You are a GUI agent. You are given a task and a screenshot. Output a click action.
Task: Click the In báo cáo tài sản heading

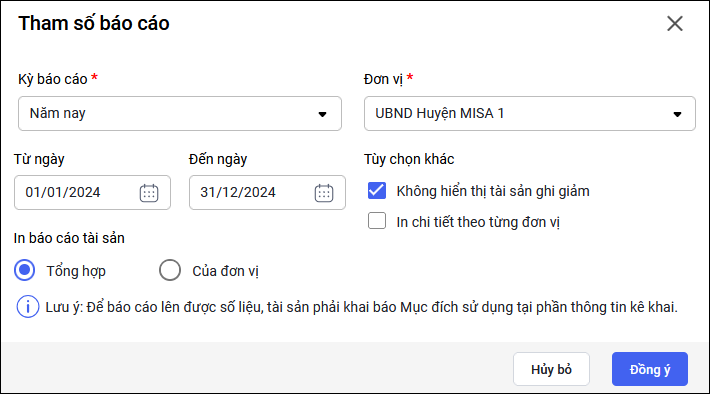(x=69, y=238)
